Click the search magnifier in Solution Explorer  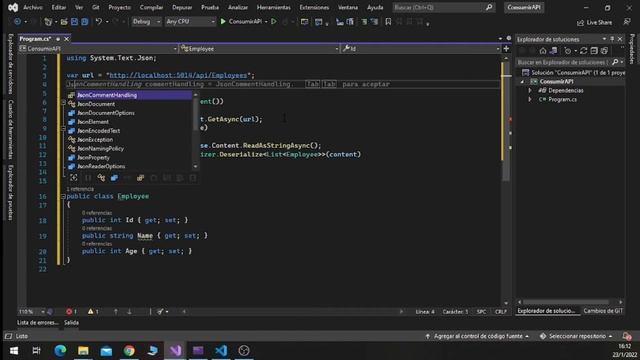[615, 62]
